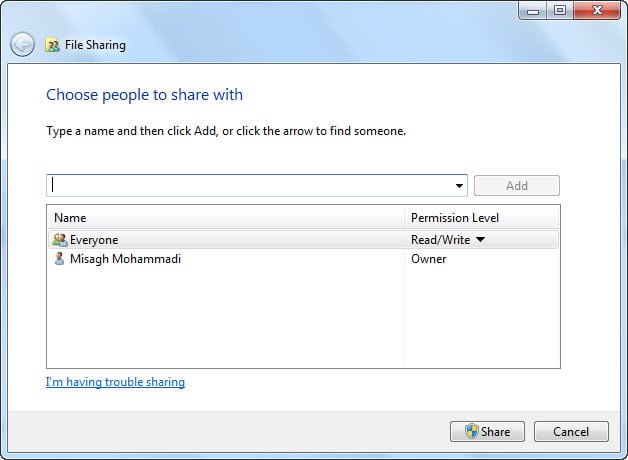Image resolution: width=628 pixels, height=460 pixels.
Task: Close the File Sharing window
Action: pos(596,10)
